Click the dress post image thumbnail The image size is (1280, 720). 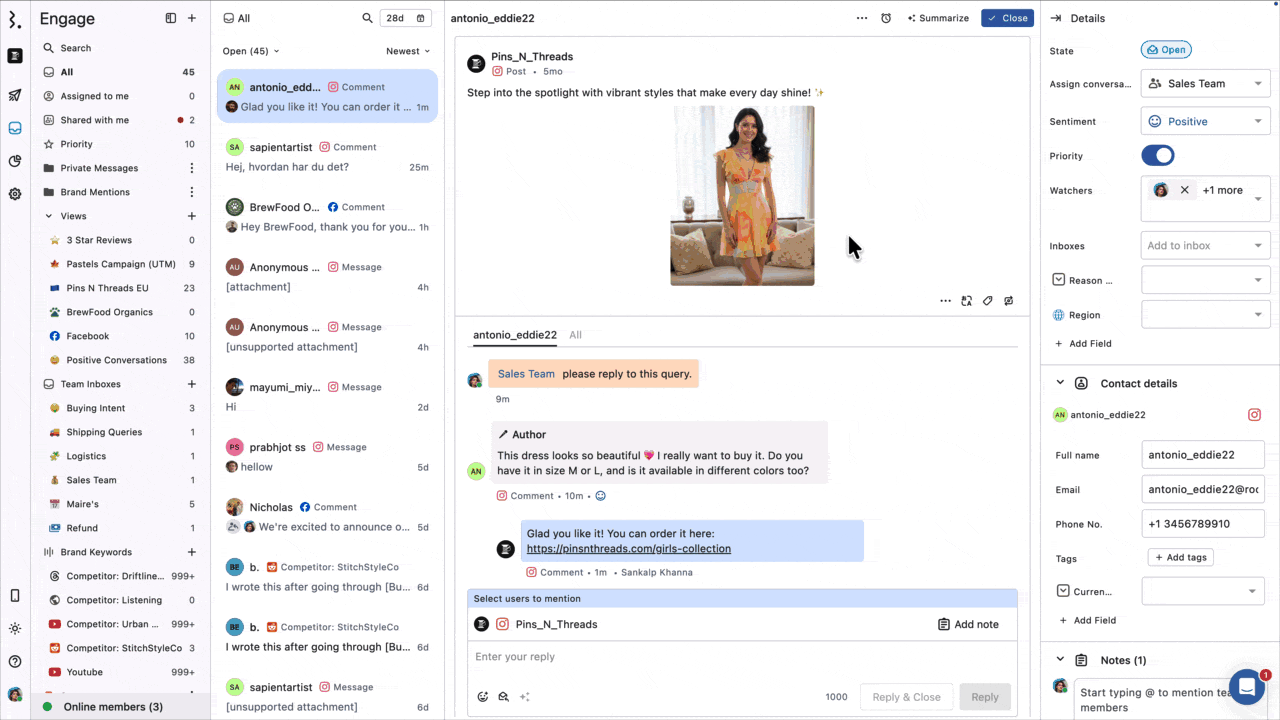[x=742, y=196]
